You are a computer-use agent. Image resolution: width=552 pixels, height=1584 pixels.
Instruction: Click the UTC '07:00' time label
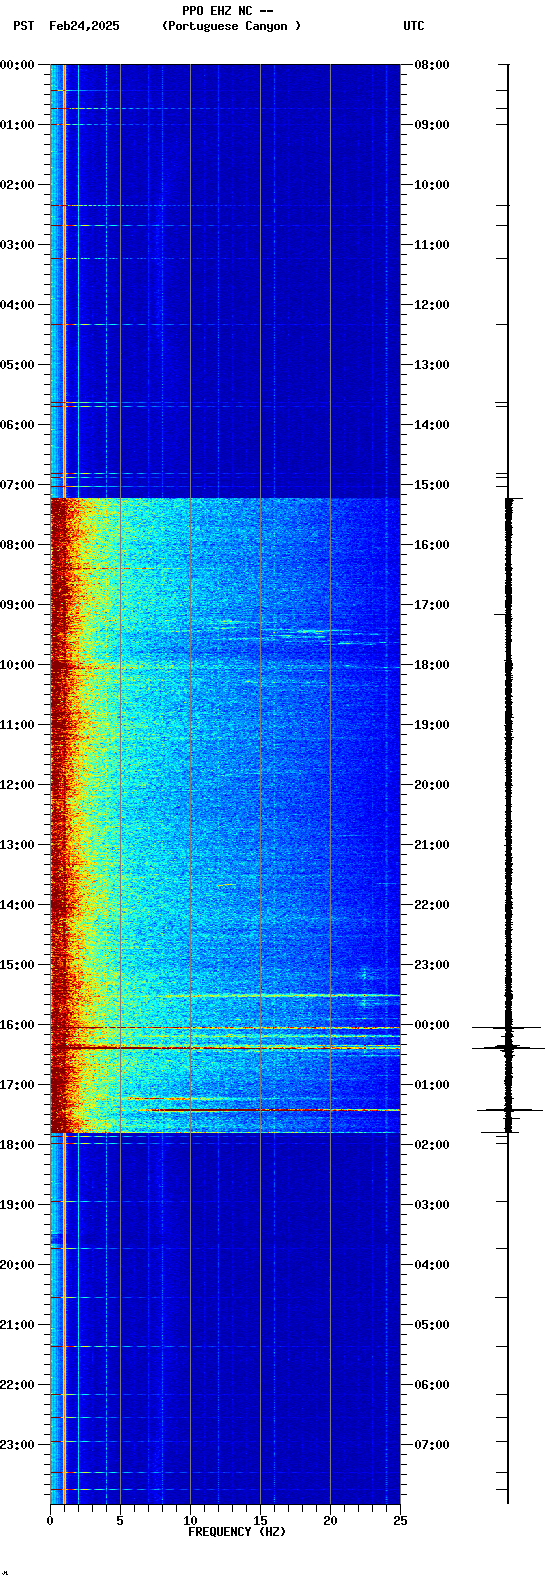(432, 1445)
